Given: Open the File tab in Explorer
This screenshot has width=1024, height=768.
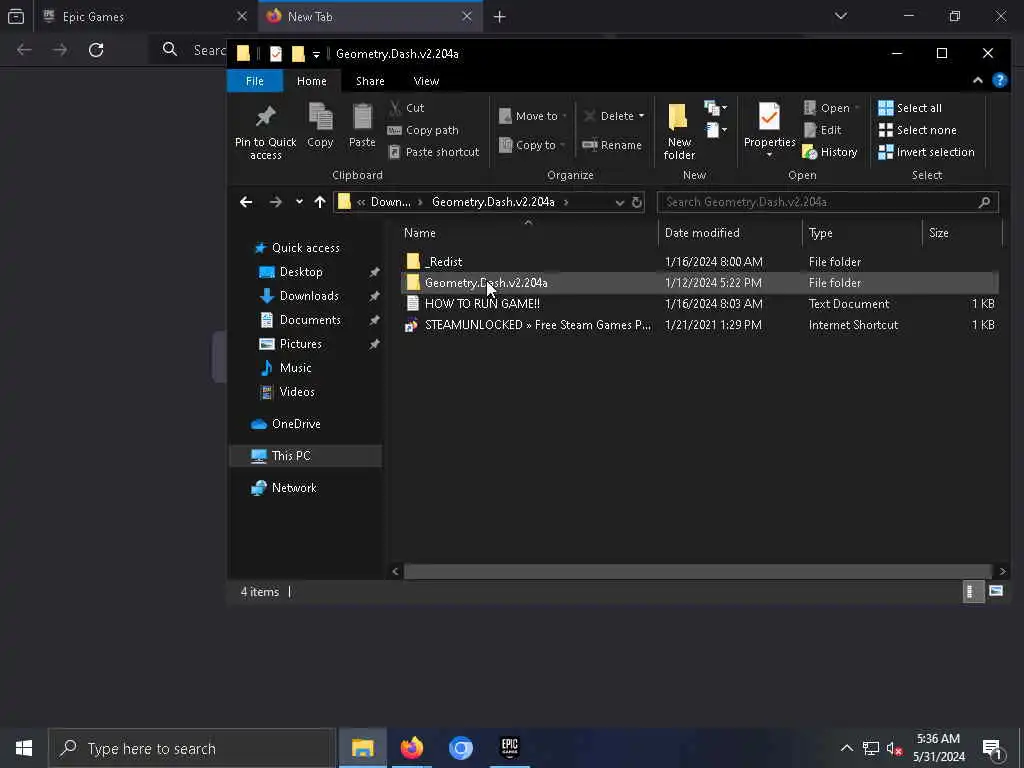Looking at the screenshot, I should click(x=255, y=81).
